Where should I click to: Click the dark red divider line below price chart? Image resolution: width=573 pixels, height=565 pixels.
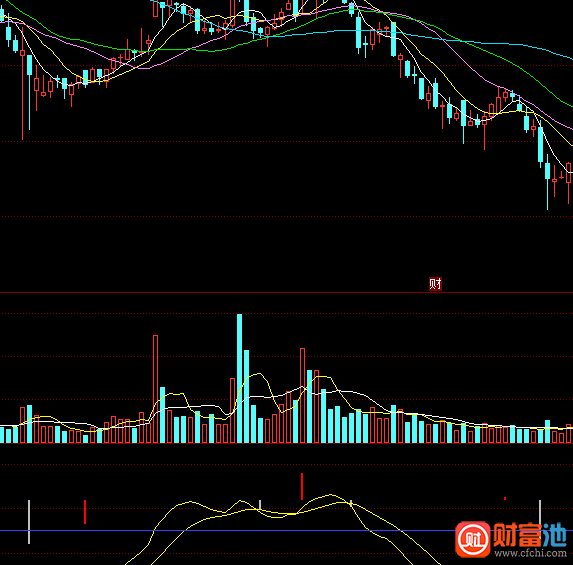click(x=286, y=292)
